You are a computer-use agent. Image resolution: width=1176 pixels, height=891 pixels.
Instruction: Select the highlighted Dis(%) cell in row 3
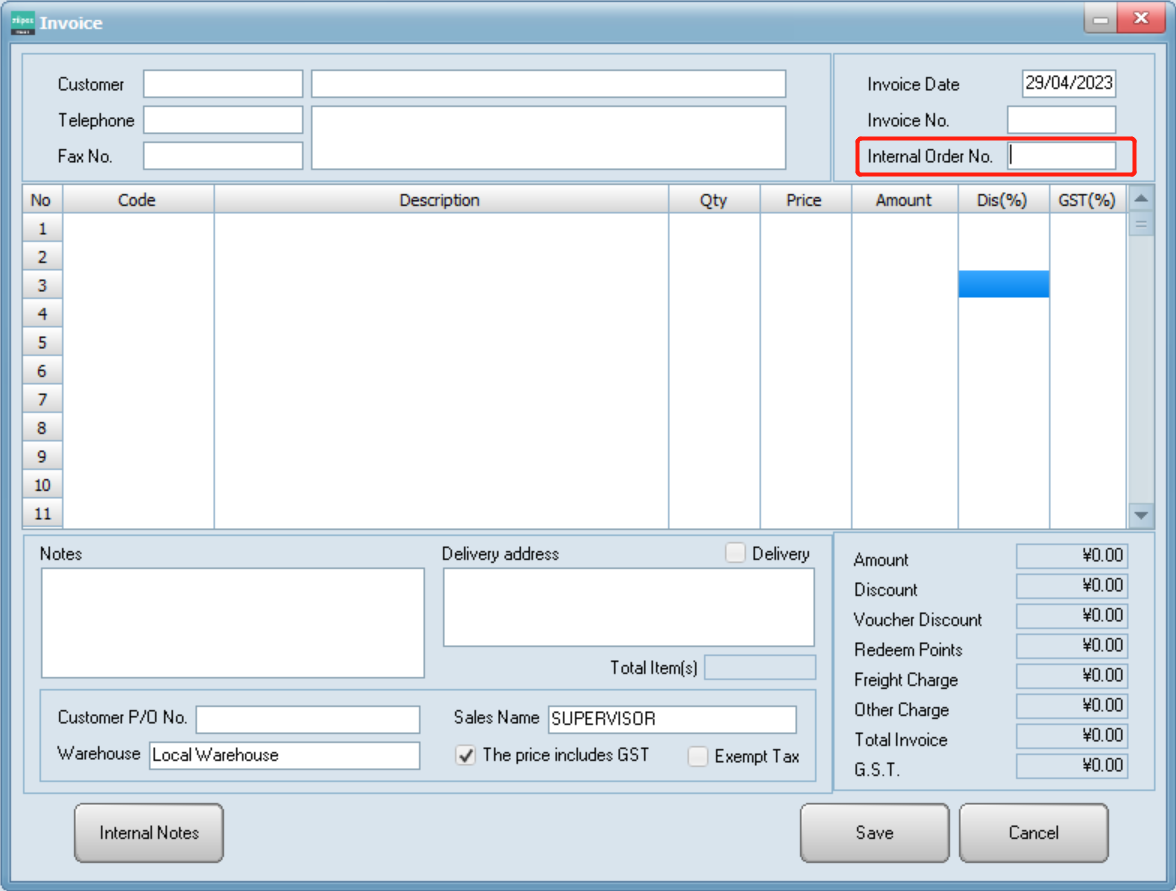pyautogui.click(x=1004, y=285)
